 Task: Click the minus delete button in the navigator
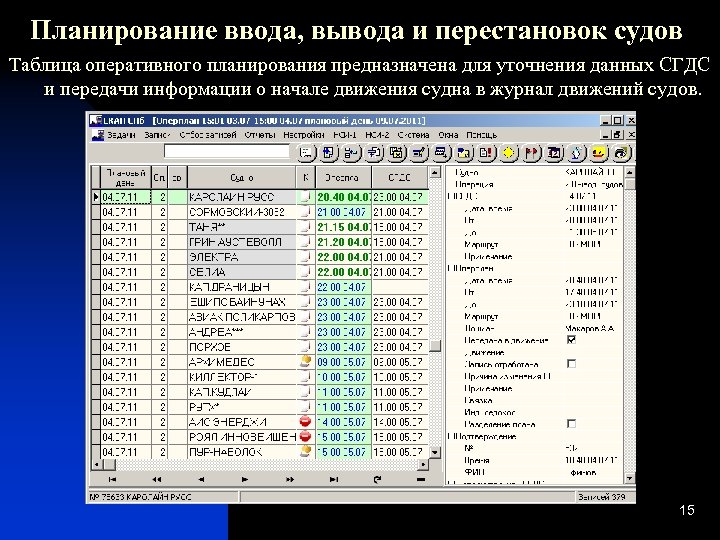tap(421, 479)
